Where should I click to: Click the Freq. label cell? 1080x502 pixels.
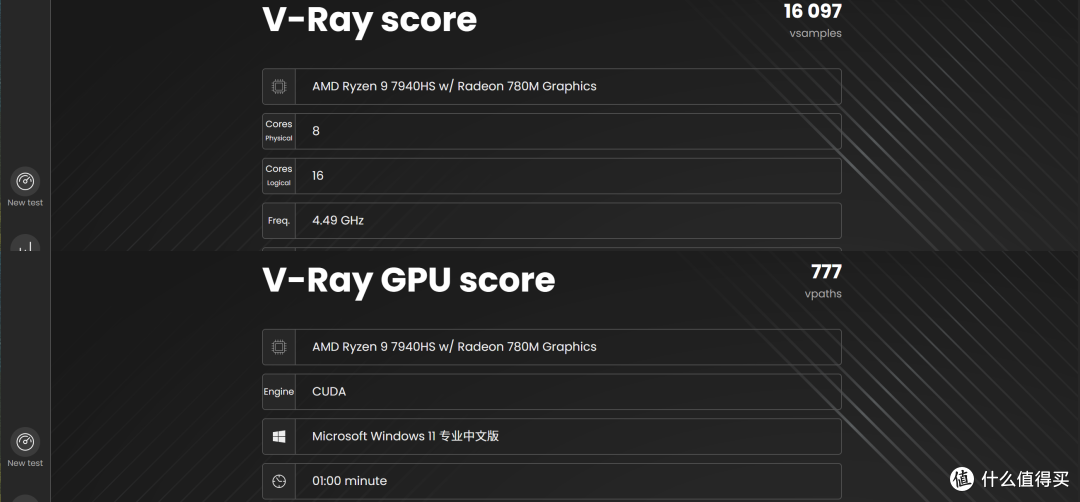[279, 220]
